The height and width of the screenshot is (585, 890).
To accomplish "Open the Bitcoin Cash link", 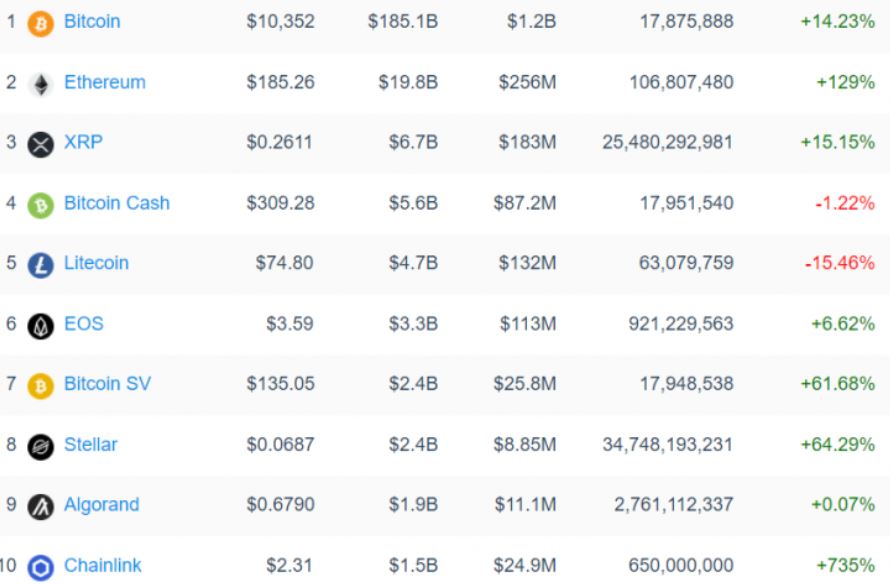I will tap(117, 203).
